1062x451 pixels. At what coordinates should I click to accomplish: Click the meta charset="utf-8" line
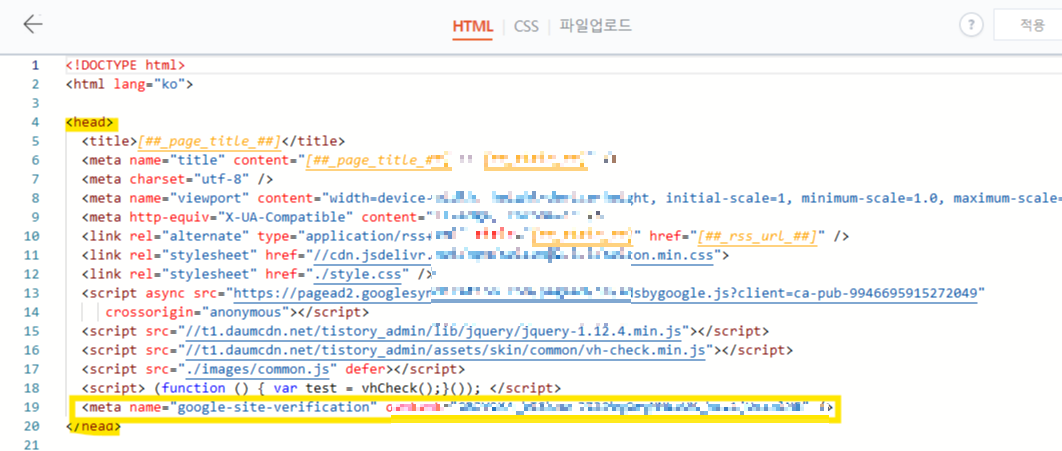[x=177, y=179]
